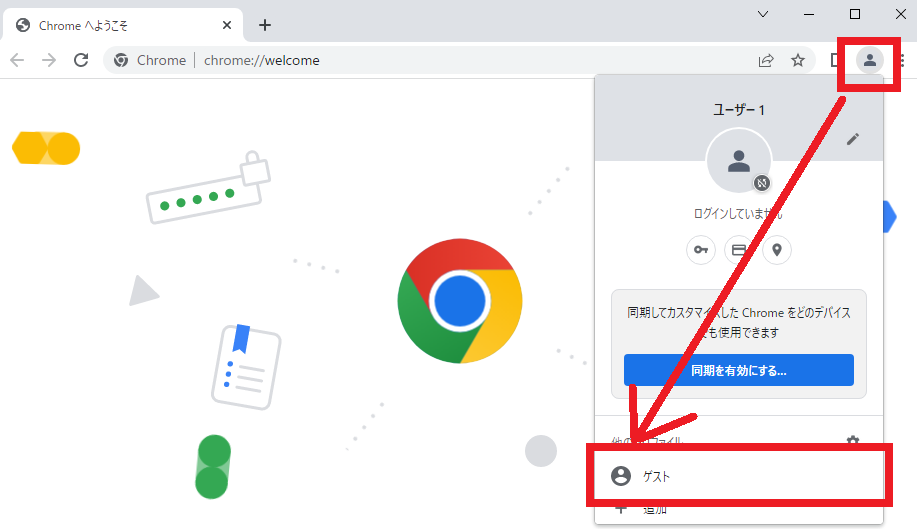Share this page icon in address bar

[766, 60]
